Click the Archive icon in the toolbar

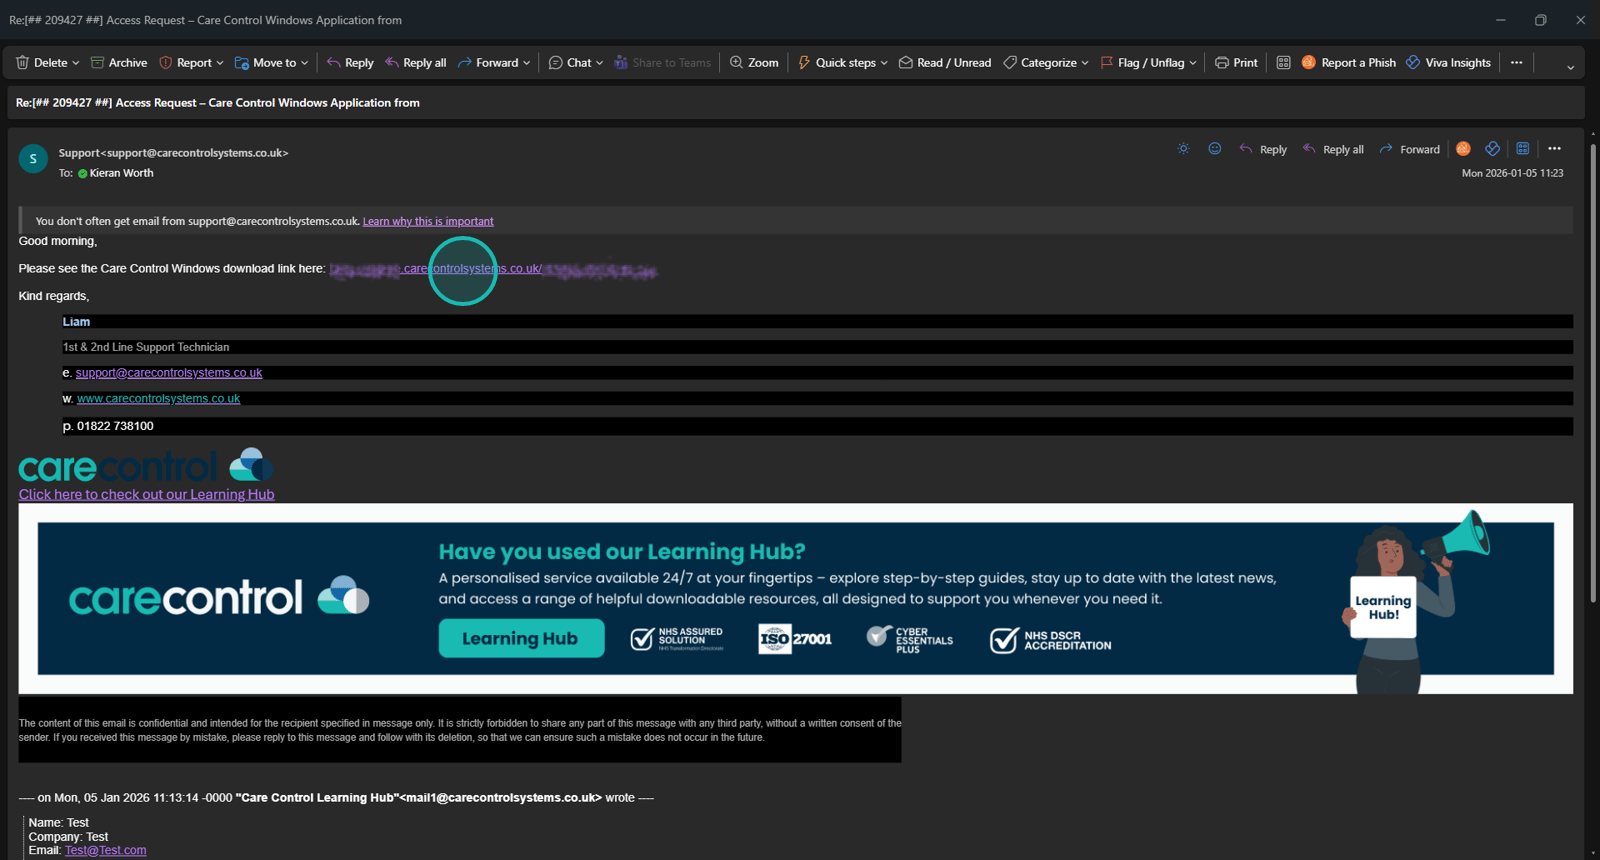(x=98, y=62)
